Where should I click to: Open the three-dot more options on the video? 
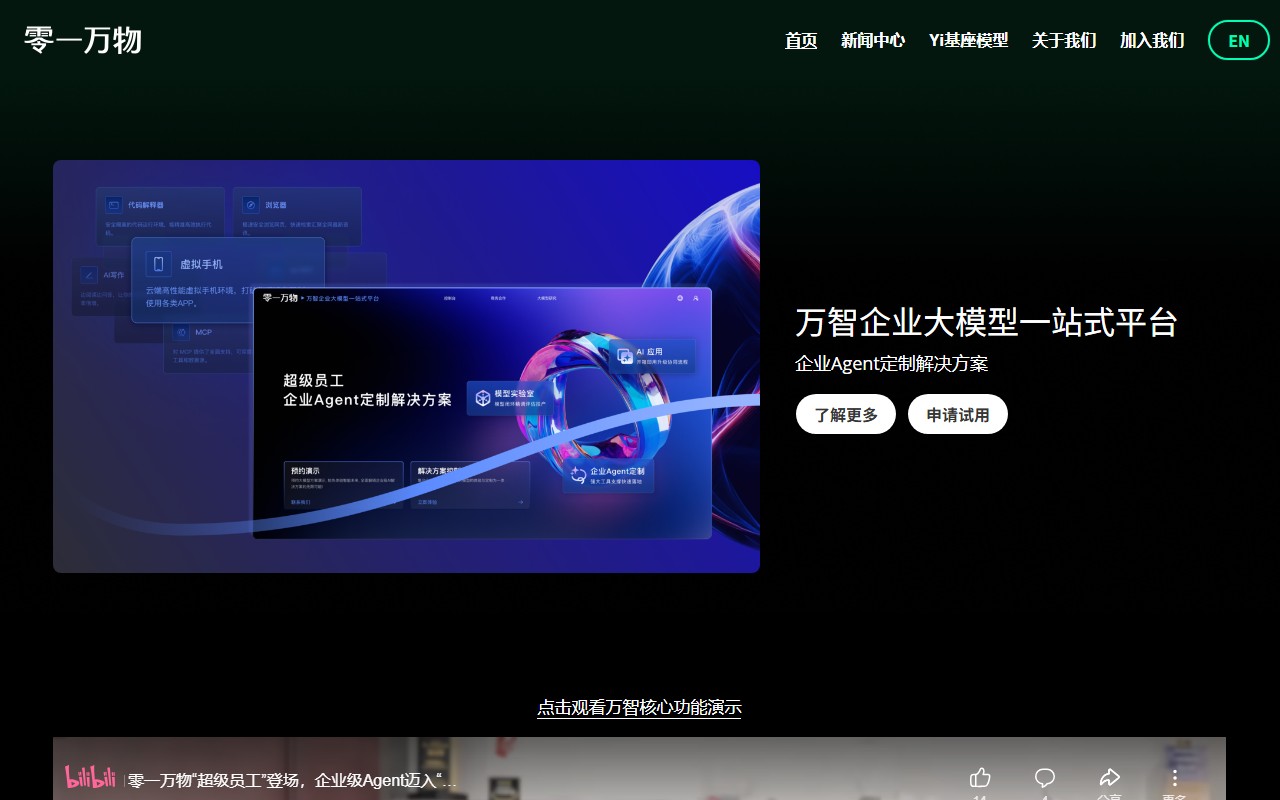pos(1174,776)
